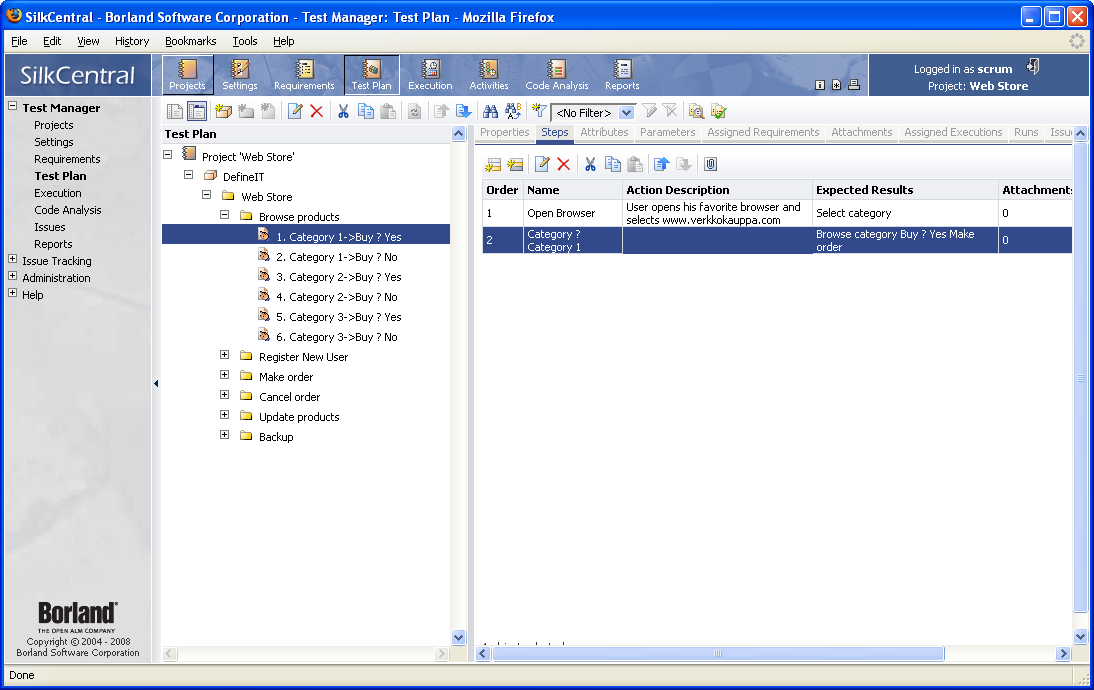Switch to tree view in the tree toolbar

click(197, 111)
